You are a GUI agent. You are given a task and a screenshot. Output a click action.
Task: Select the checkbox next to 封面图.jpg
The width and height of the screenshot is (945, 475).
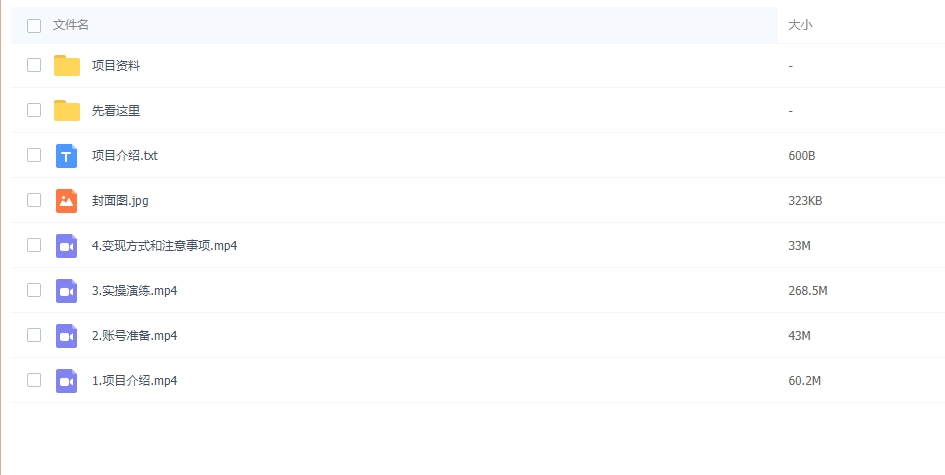[34, 200]
